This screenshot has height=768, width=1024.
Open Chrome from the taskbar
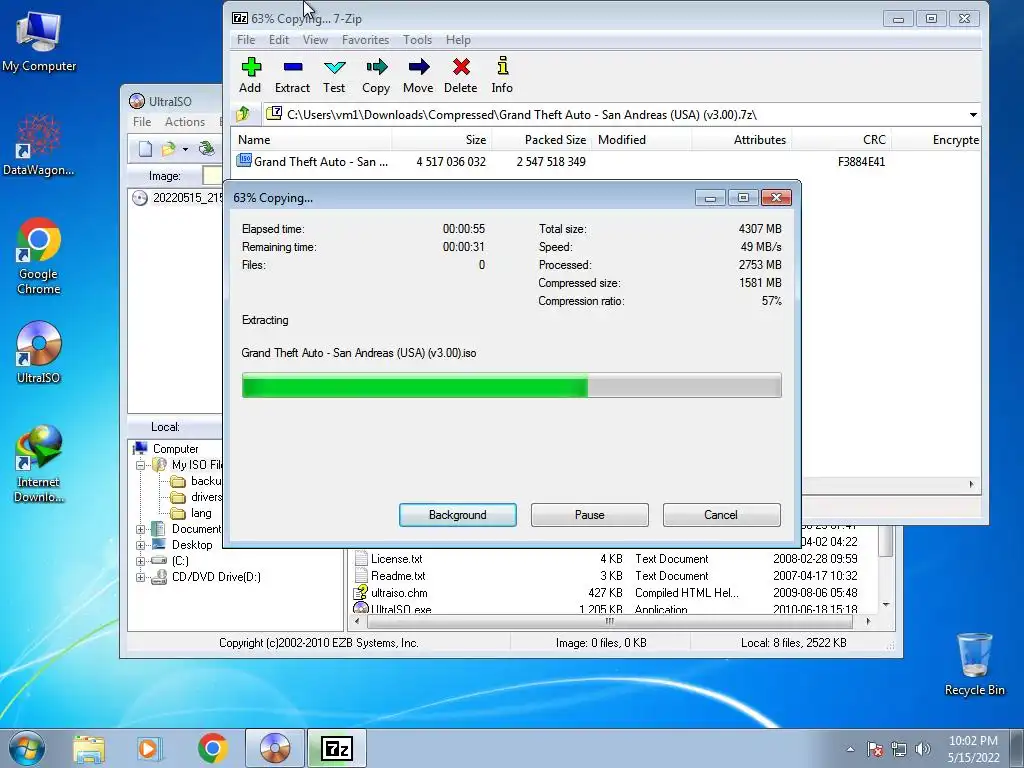tap(212, 748)
